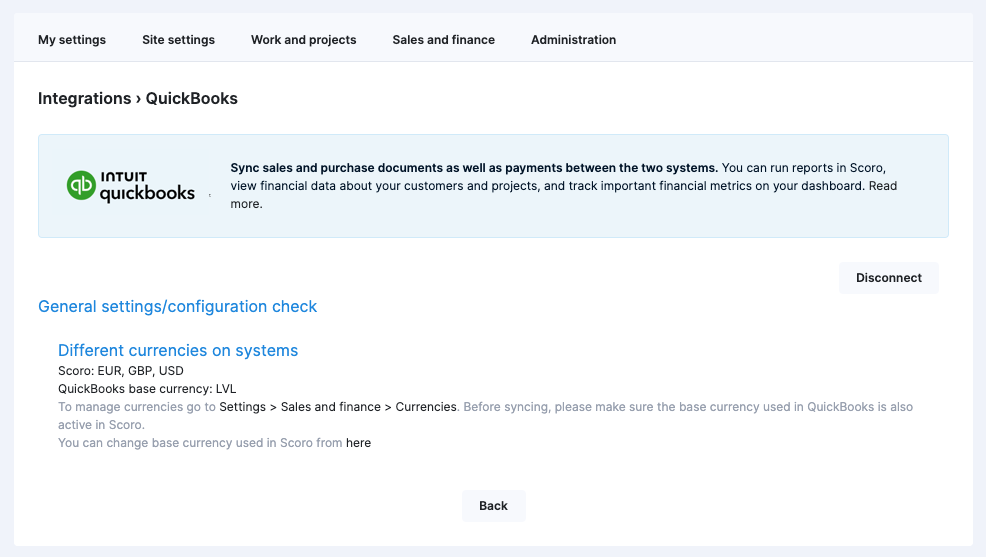Click Integrations › QuickBooks breadcrumb heading
986x557 pixels.
138,99
